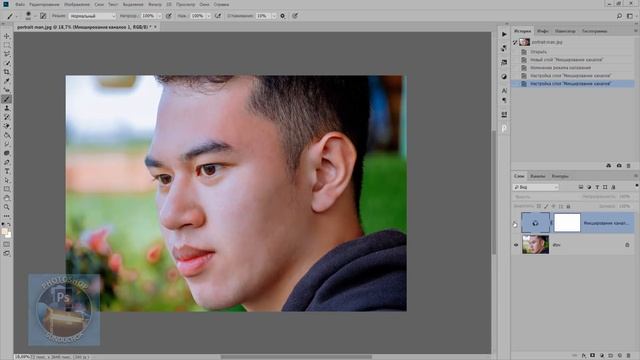The height and width of the screenshot is (360, 640).
Task: Delete layer using the Layers panel trash icon
Action: coord(629,356)
